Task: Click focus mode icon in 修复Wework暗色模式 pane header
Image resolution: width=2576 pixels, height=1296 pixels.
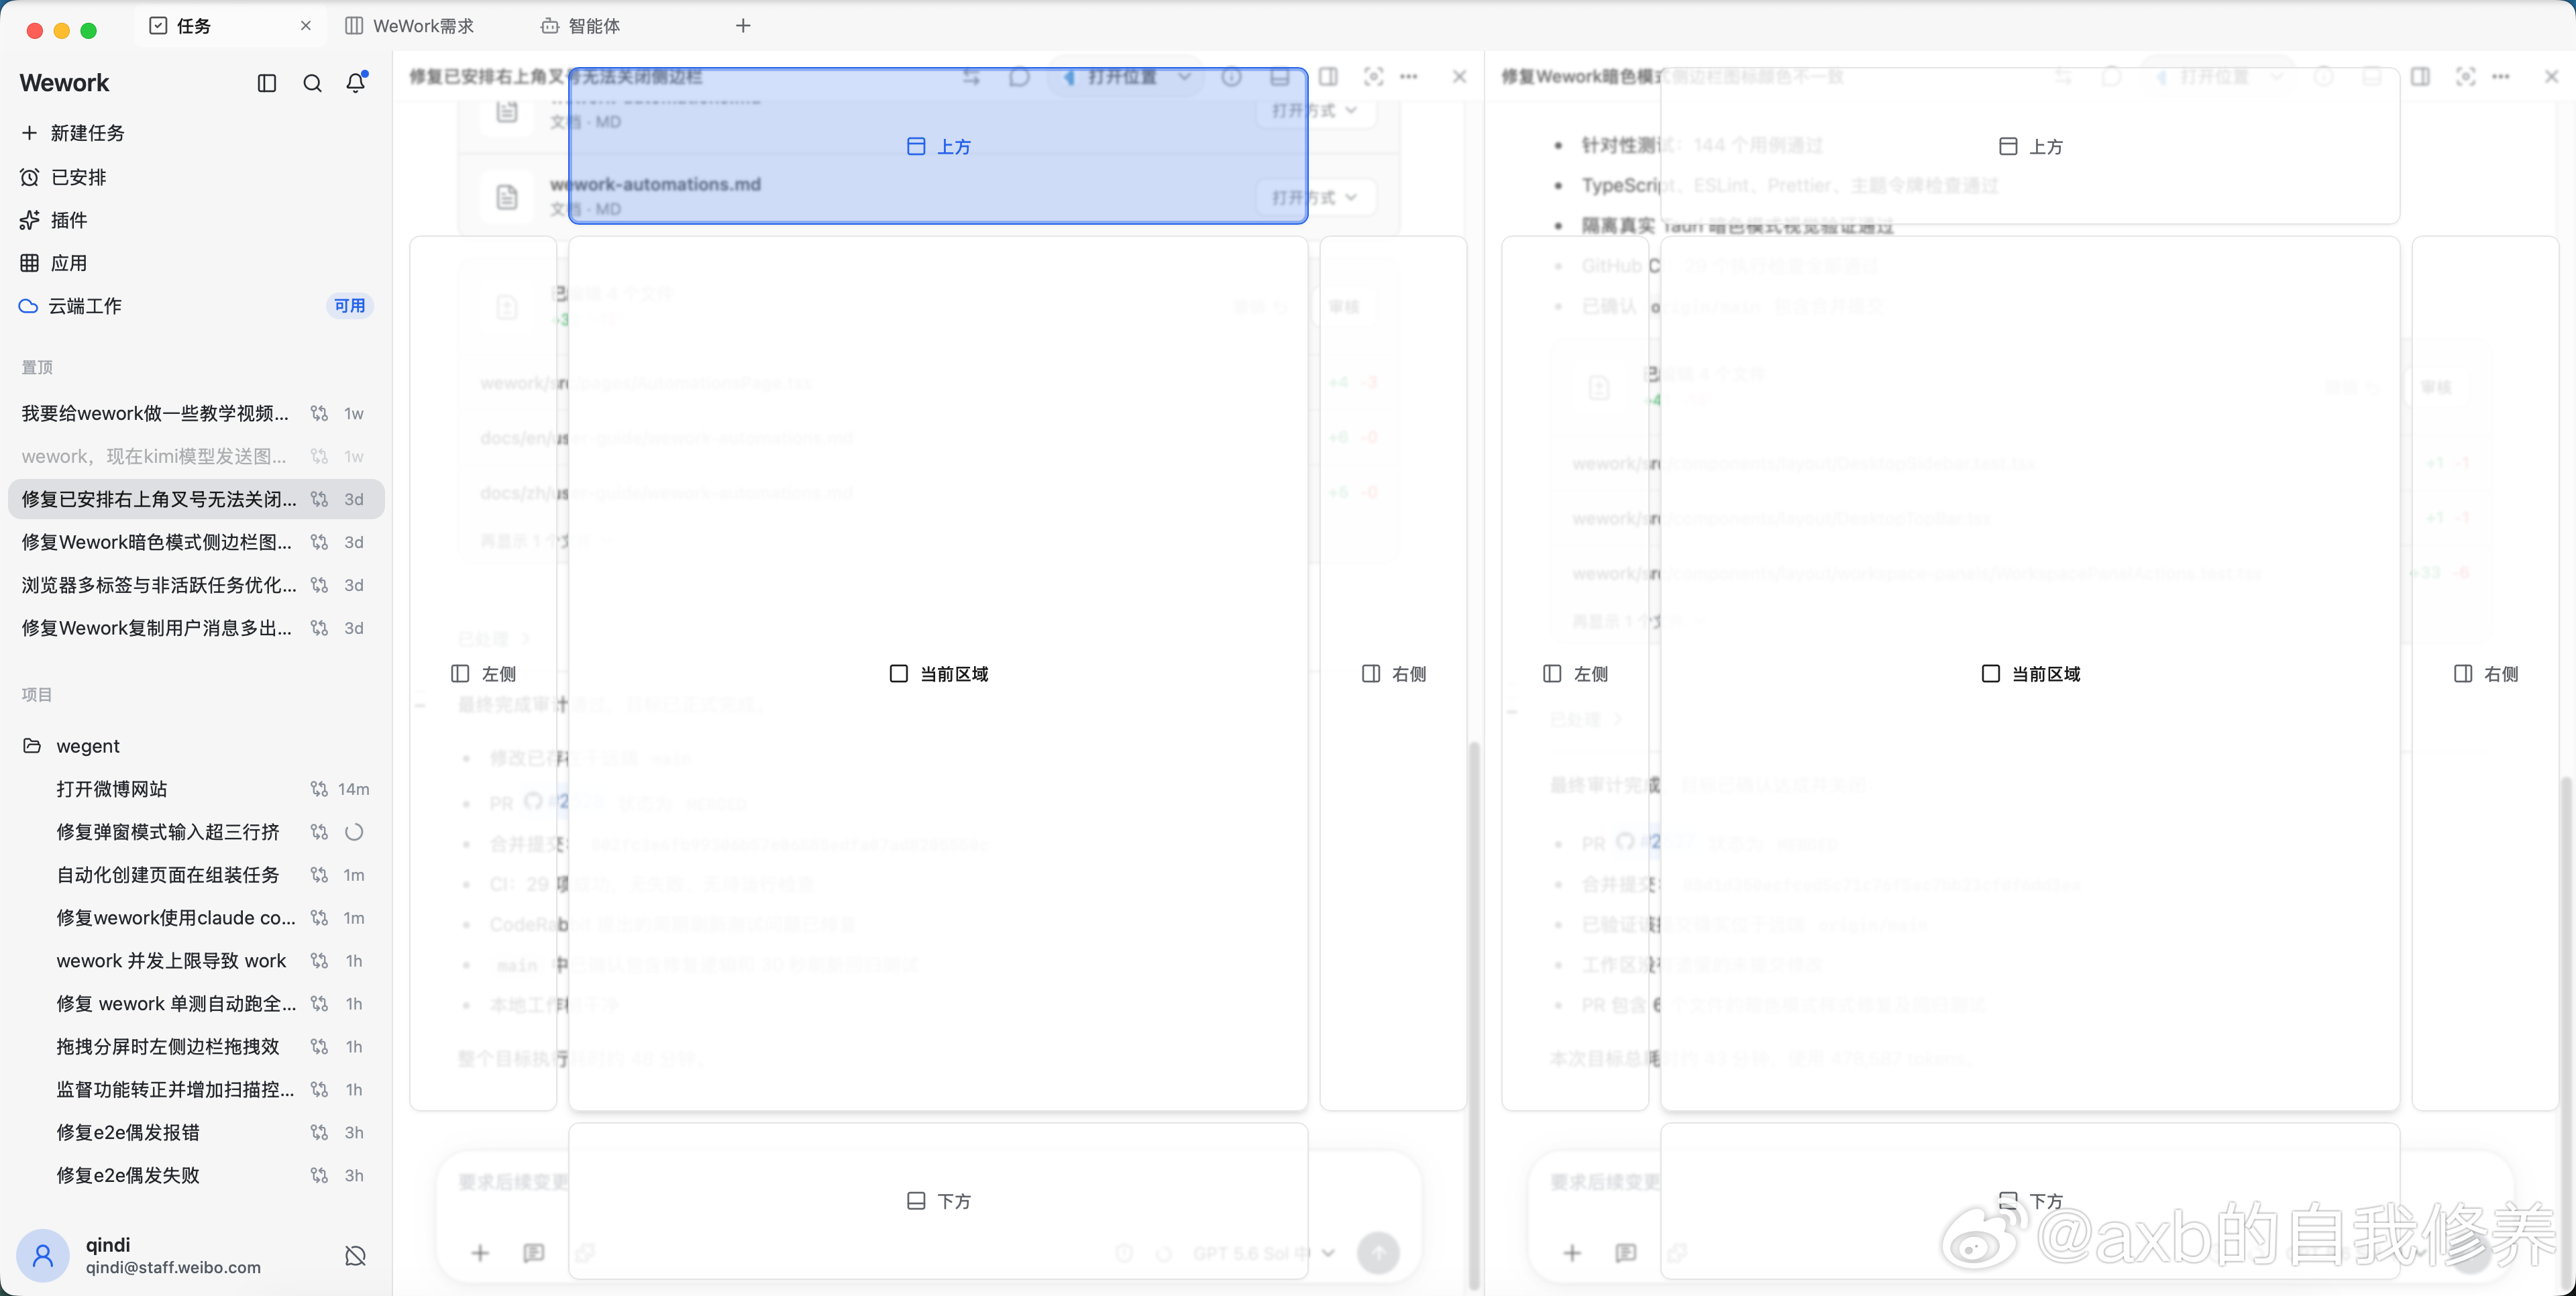Action: (x=2466, y=77)
